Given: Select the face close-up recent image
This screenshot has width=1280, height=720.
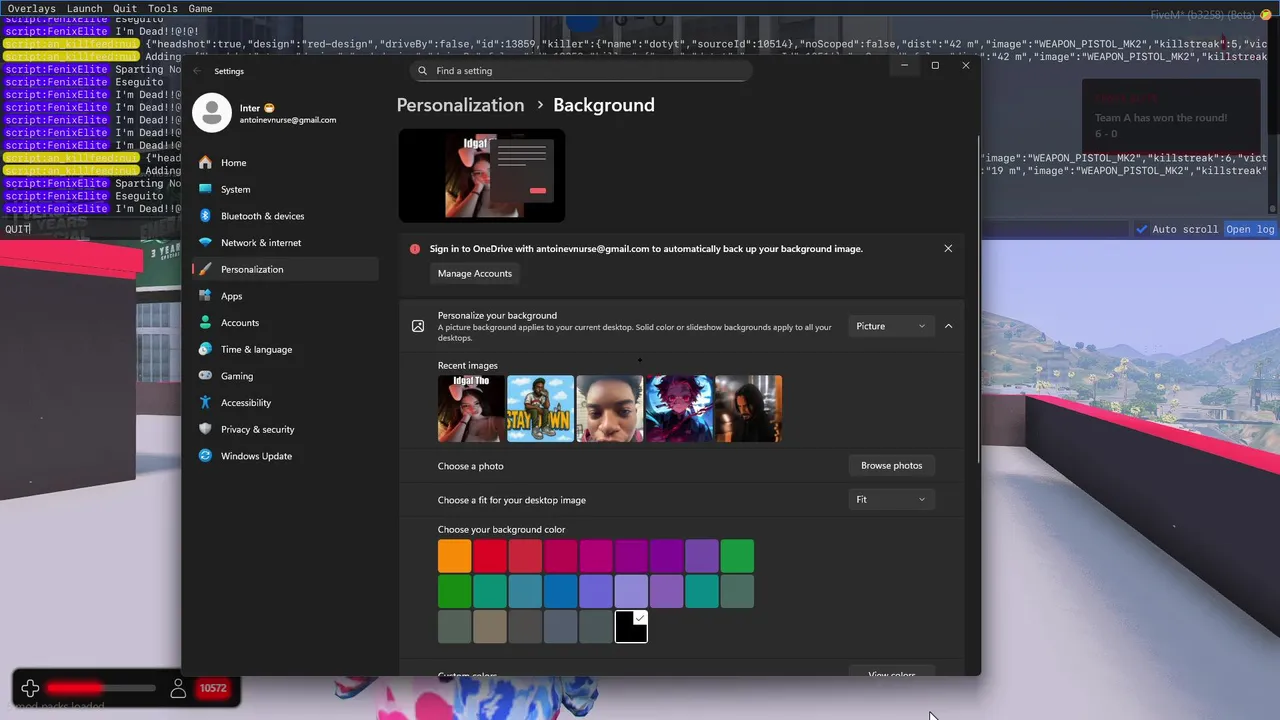Looking at the screenshot, I should tap(610, 409).
